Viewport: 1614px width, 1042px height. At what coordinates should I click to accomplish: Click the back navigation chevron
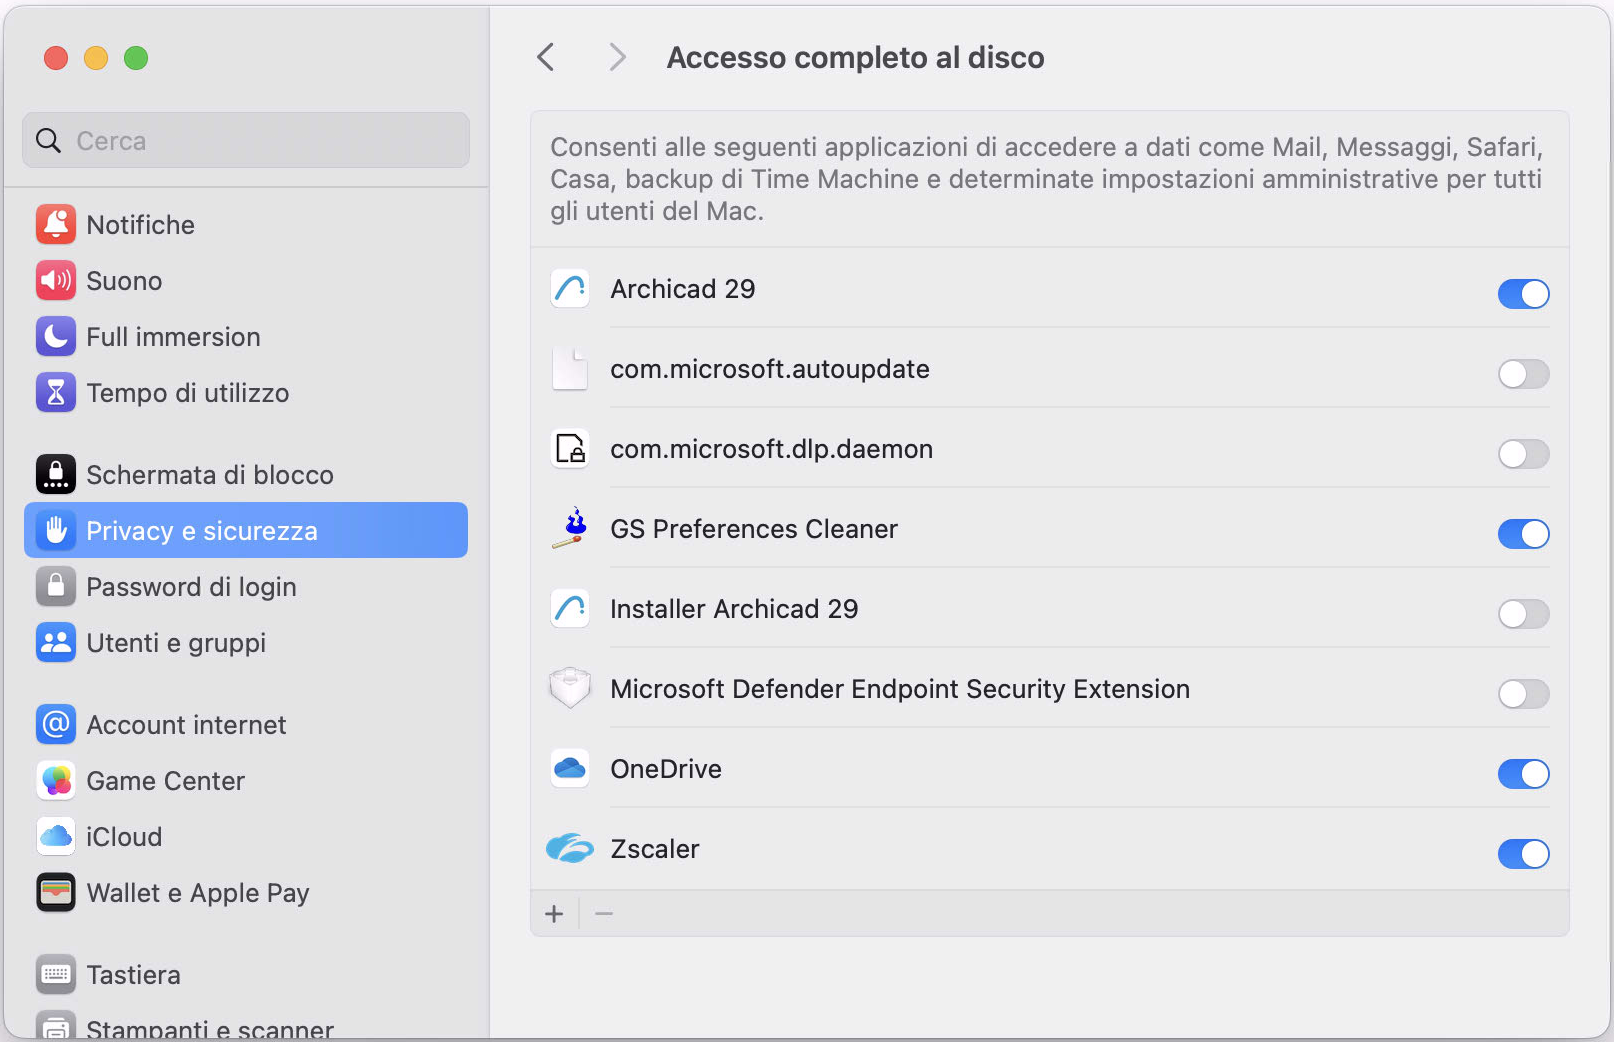pos(545,57)
